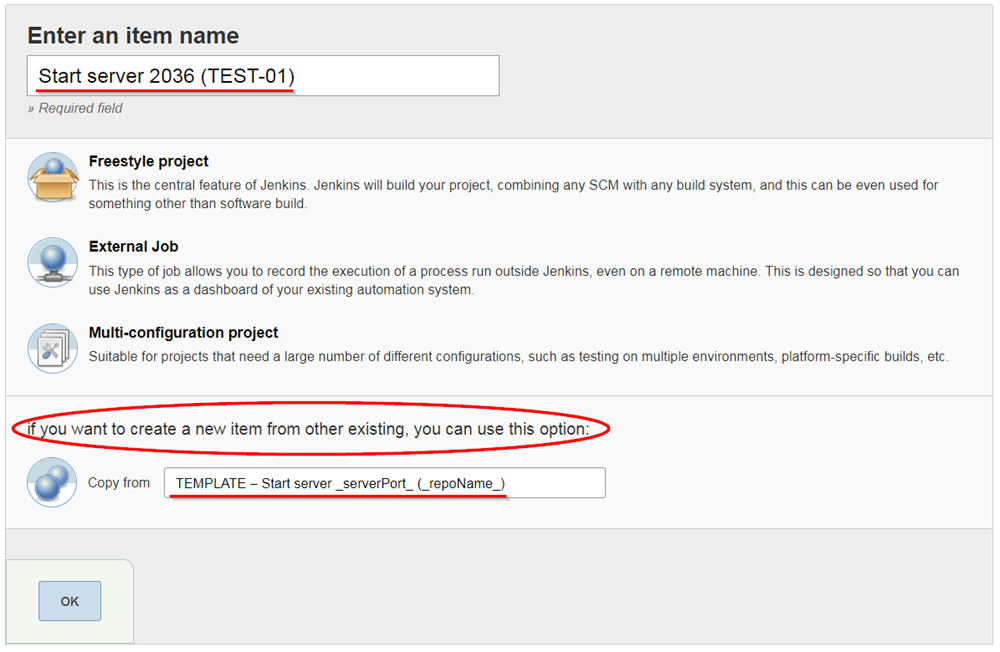Viewport: 1000px width, 652px height.
Task: Click the Copy from sphere icon
Action: click(x=51, y=482)
